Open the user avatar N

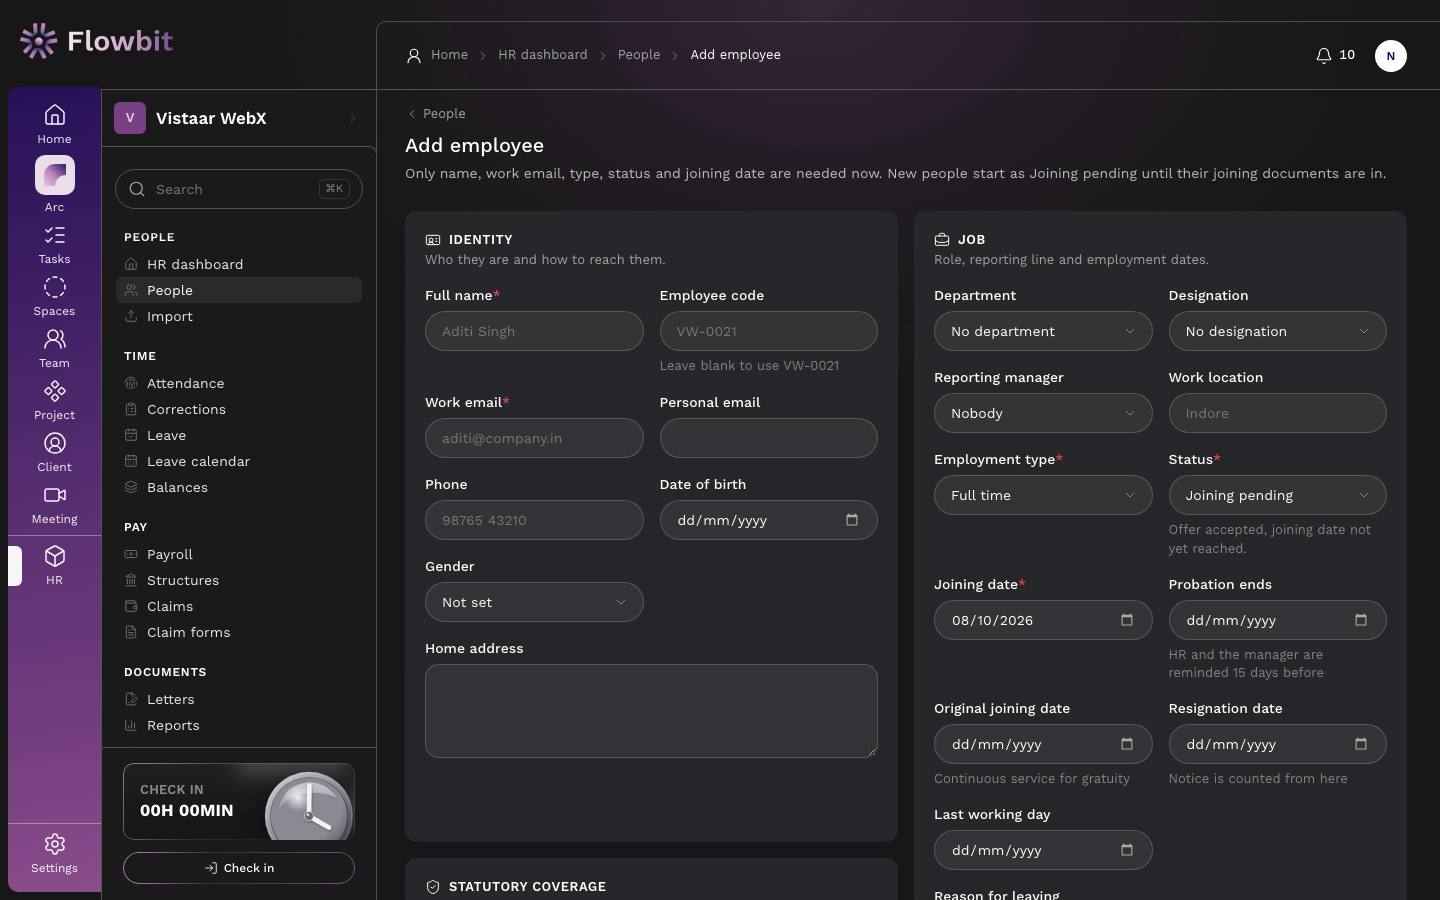point(1390,56)
